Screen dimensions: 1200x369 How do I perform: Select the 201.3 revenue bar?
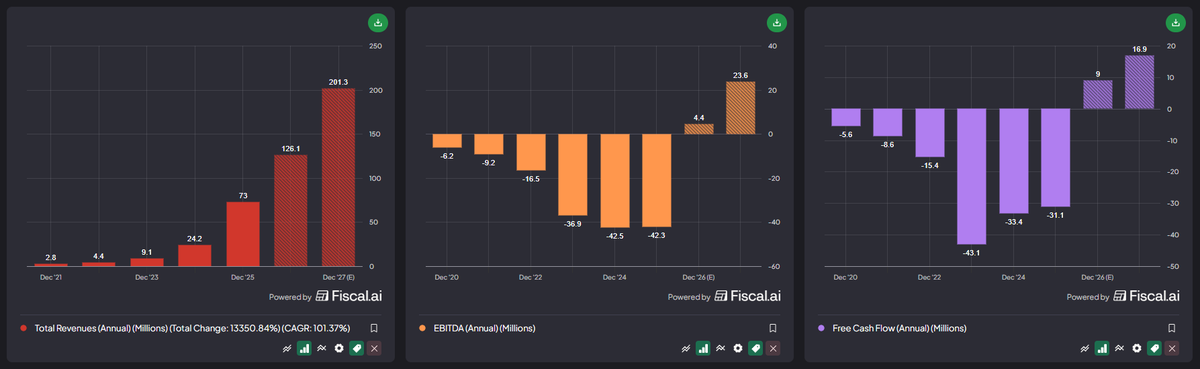coord(340,177)
